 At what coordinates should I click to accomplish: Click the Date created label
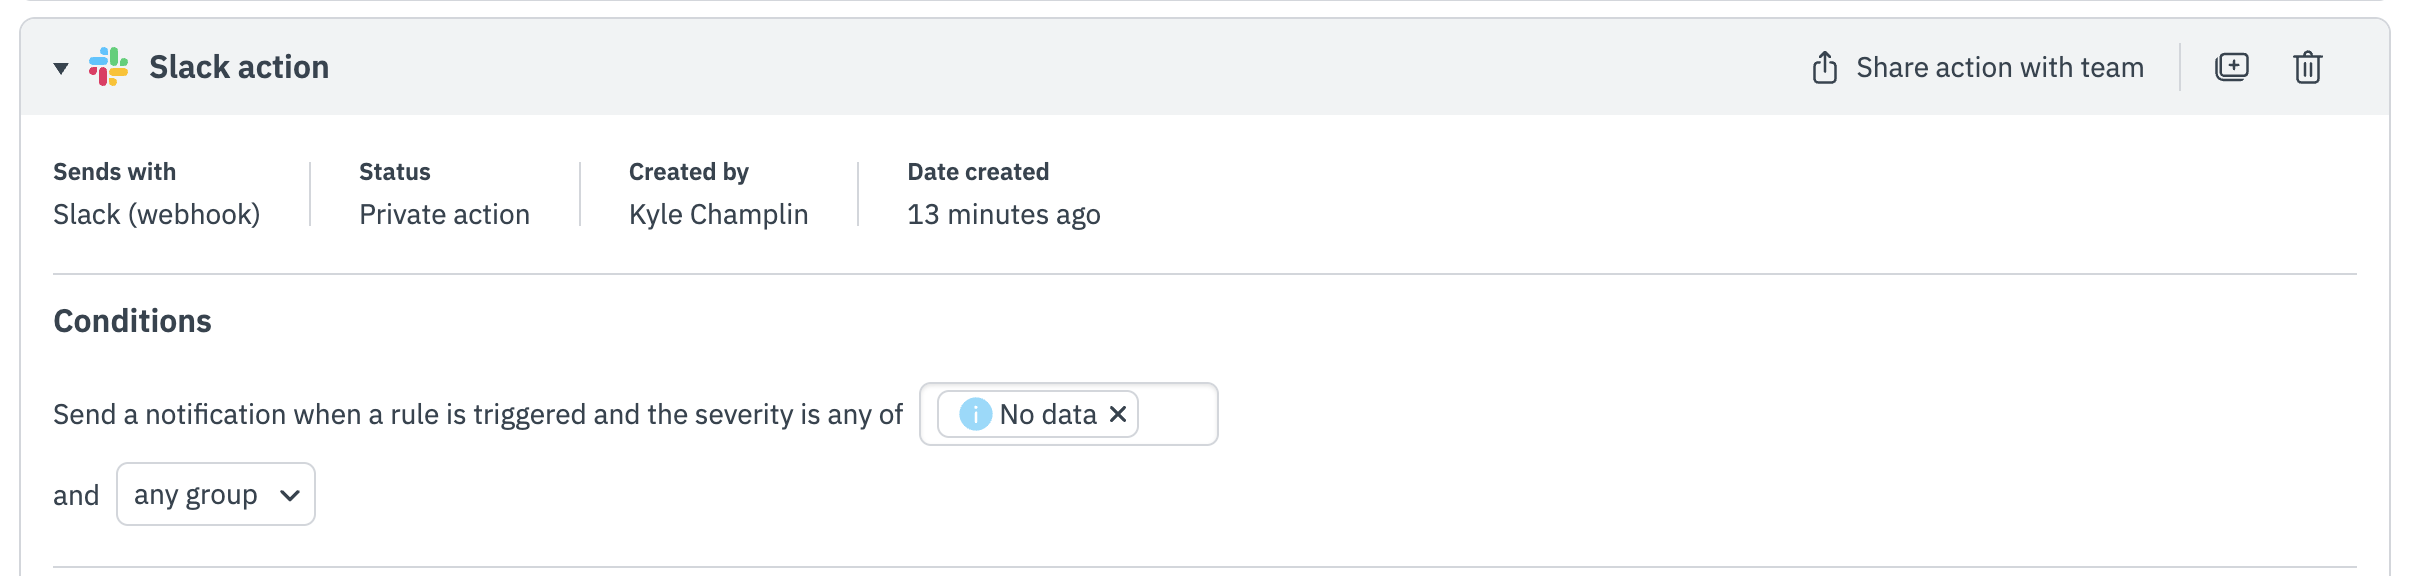(977, 172)
